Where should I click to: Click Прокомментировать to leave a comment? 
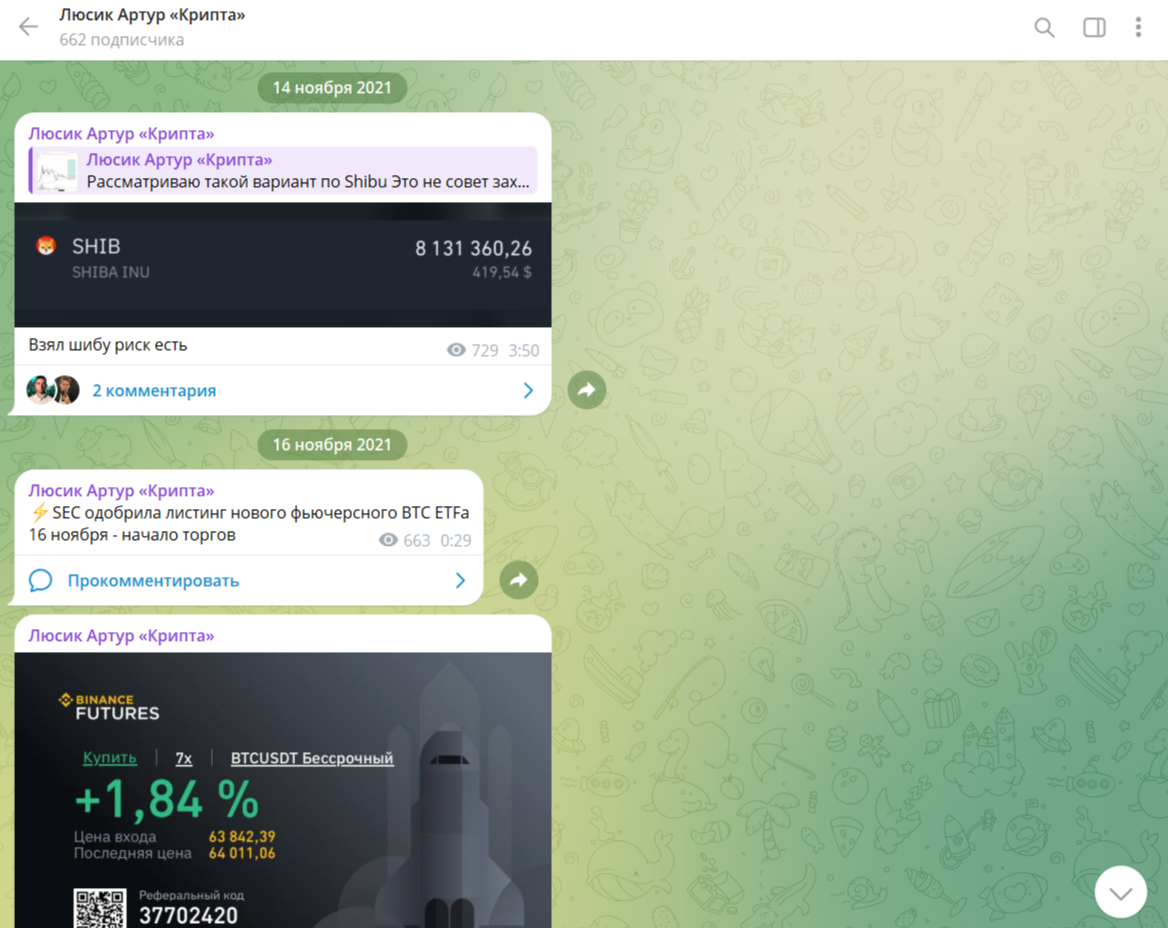[153, 580]
